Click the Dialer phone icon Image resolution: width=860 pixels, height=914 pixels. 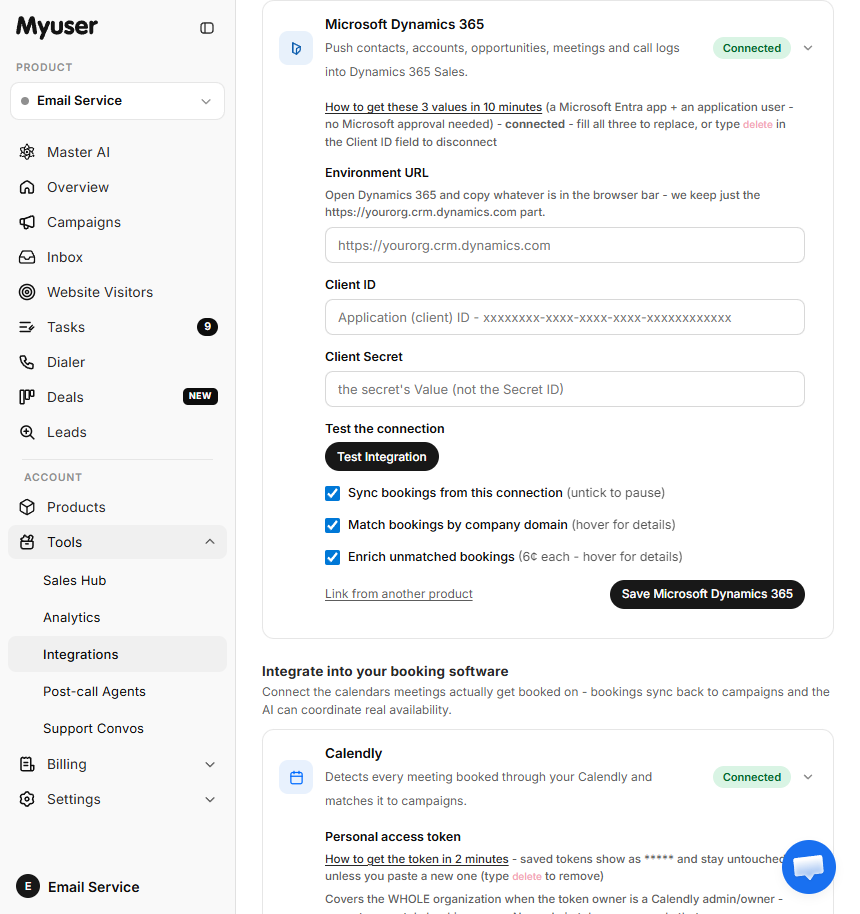click(x=27, y=362)
